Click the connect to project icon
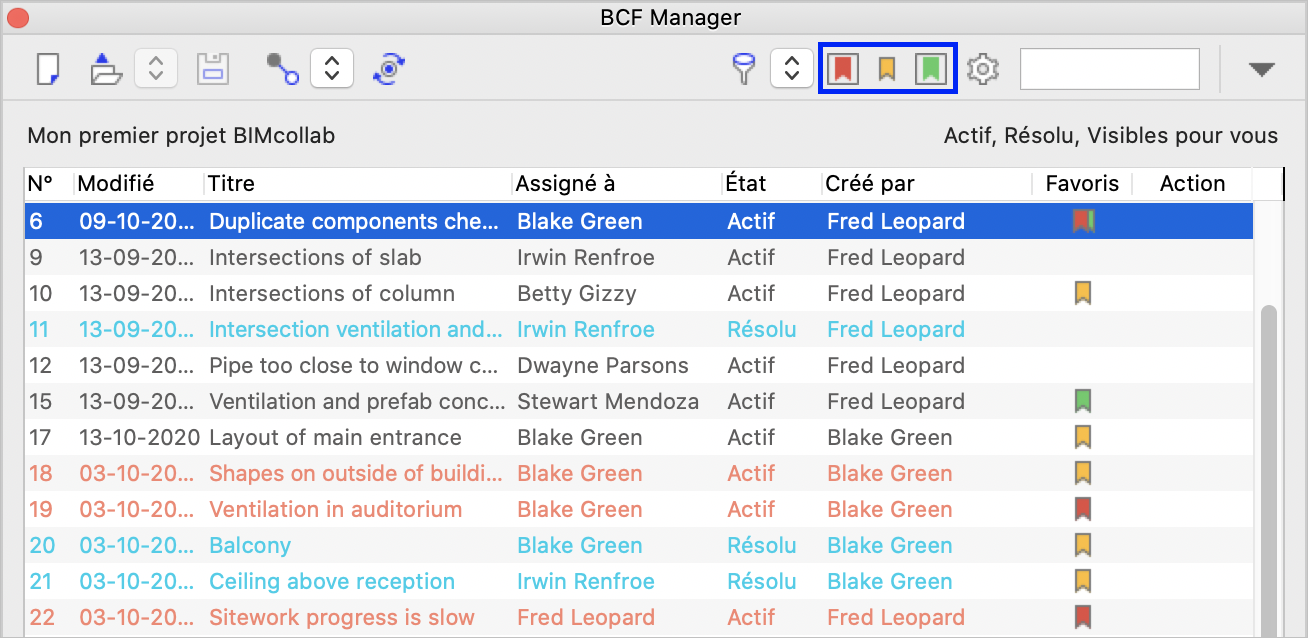Image resolution: width=1308 pixels, height=638 pixels. pyautogui.click(x=283, y=69)
